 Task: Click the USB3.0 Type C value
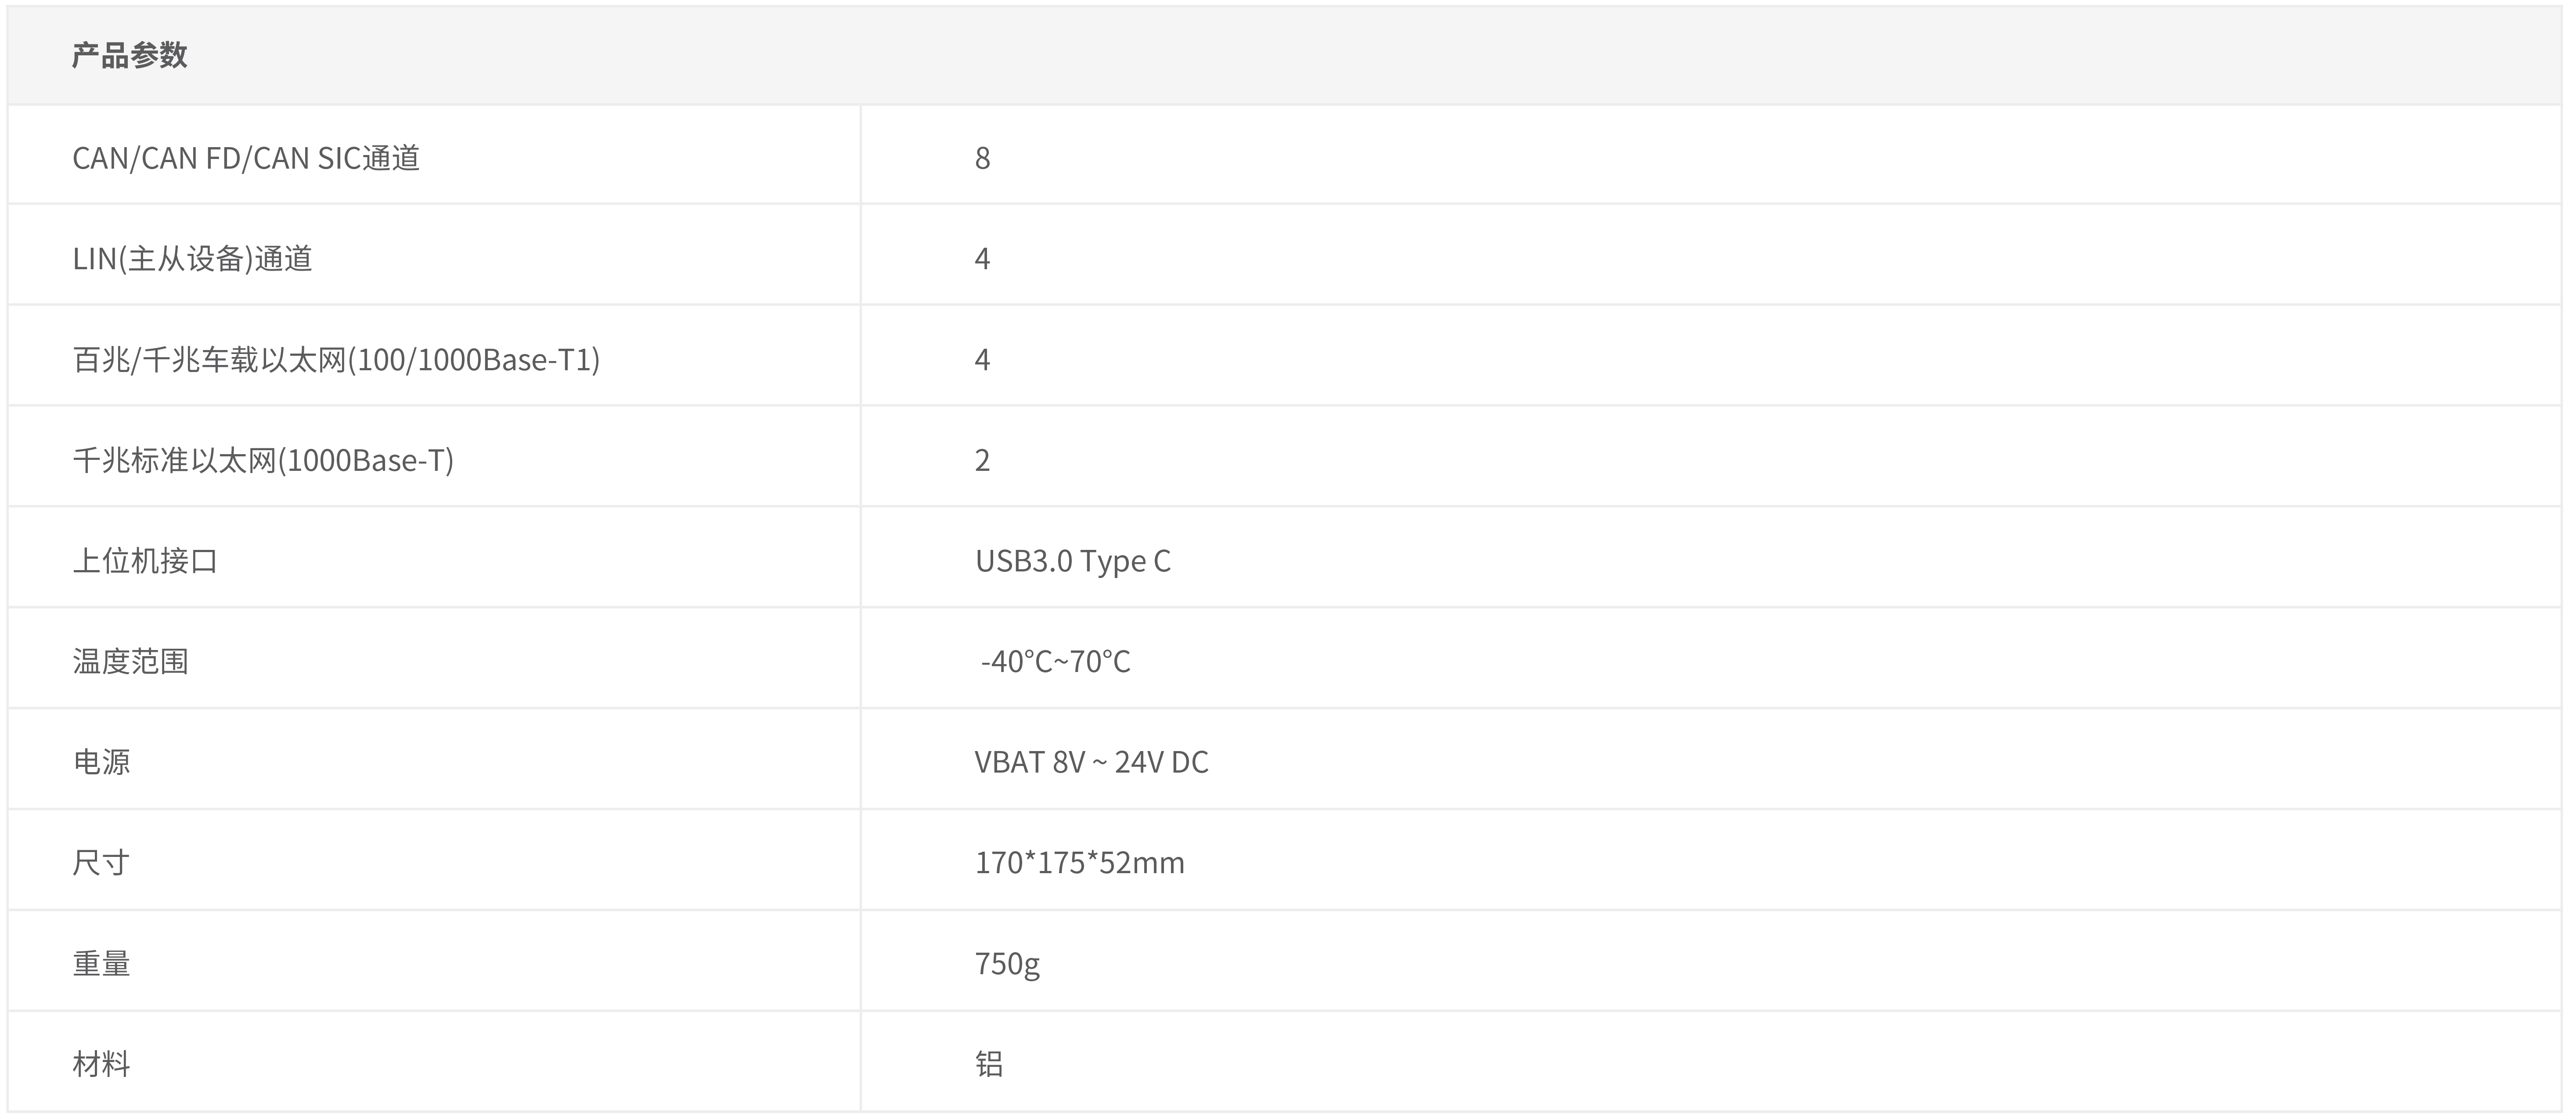[x=1073, y=561]
